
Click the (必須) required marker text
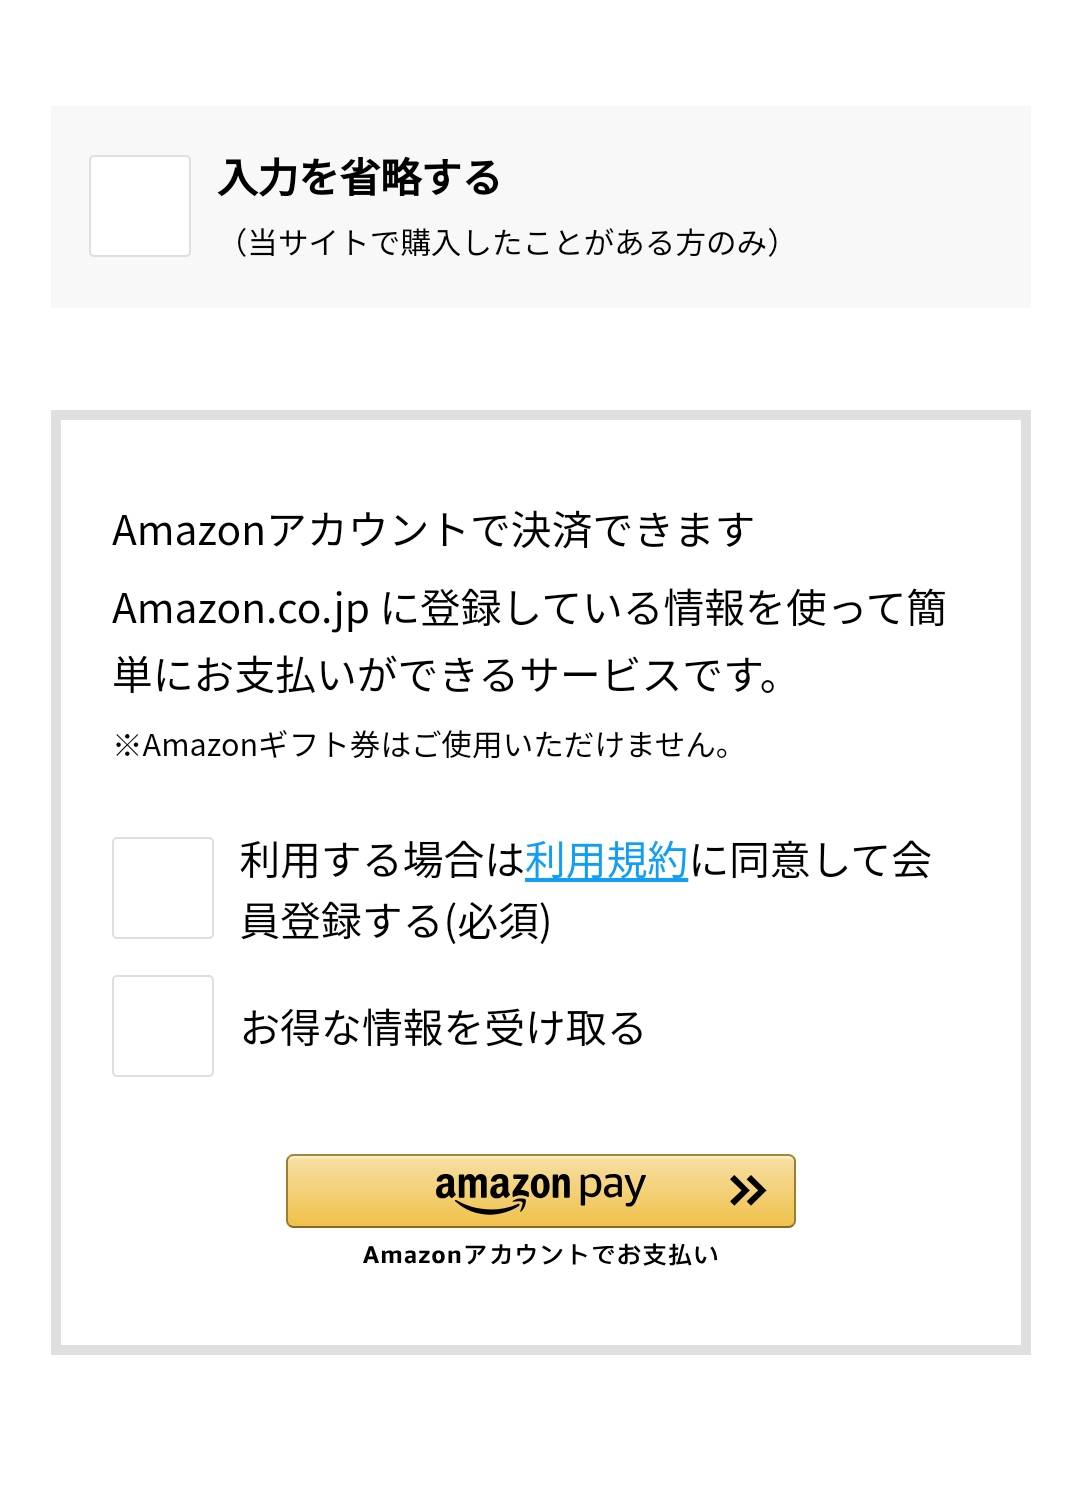[497, 921]
